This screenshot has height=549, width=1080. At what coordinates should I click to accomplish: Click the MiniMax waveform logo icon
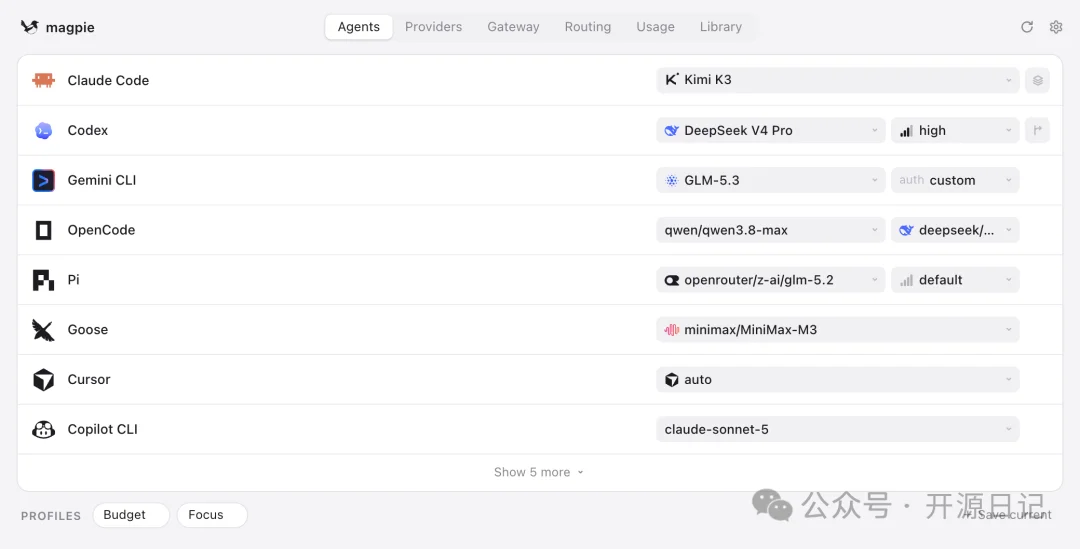[x=672, y=330]
